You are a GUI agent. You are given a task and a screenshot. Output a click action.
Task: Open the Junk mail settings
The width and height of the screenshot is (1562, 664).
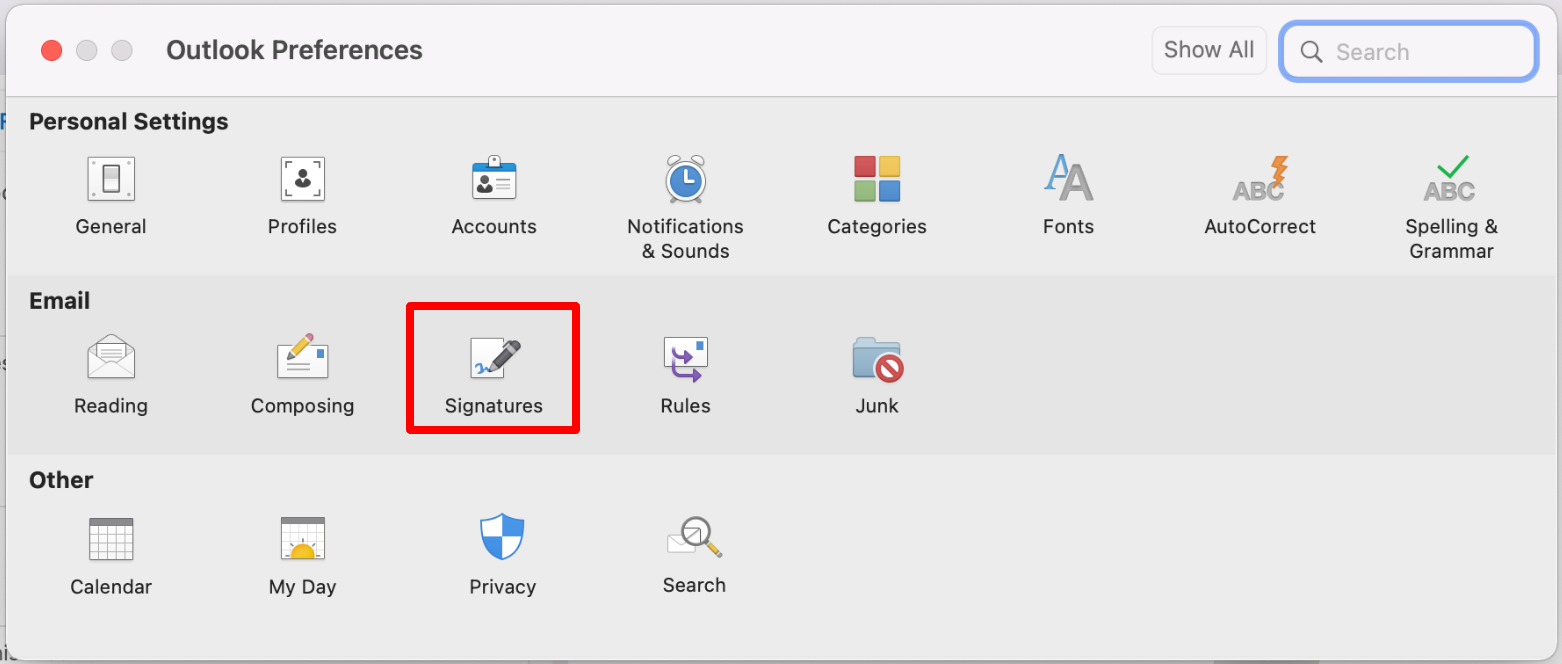pos(876,368)
